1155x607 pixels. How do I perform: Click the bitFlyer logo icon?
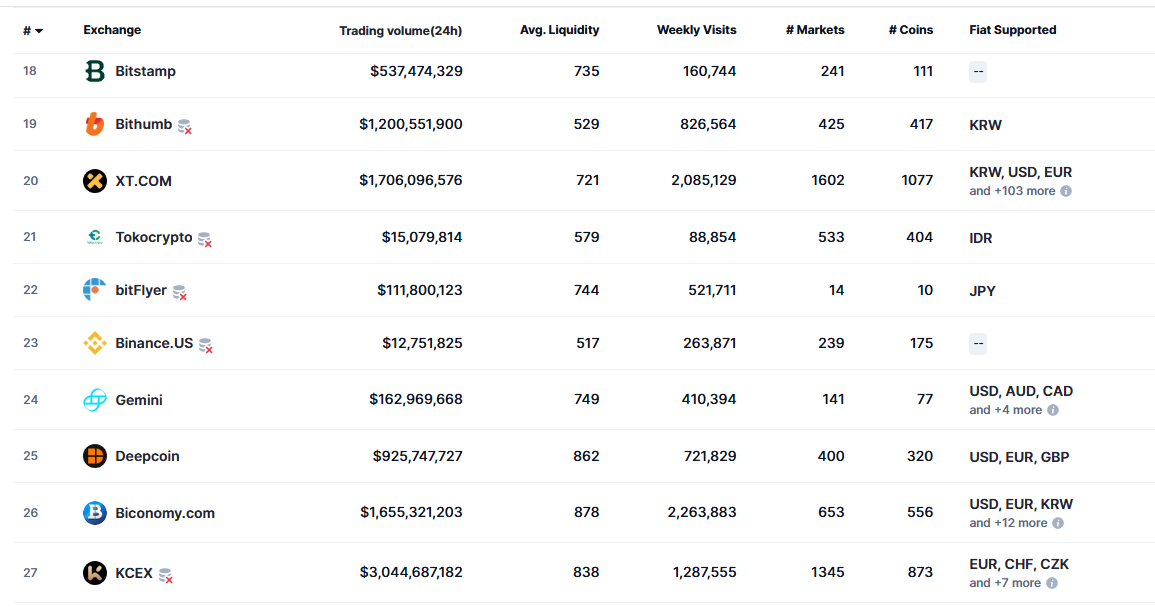point(95,290)
